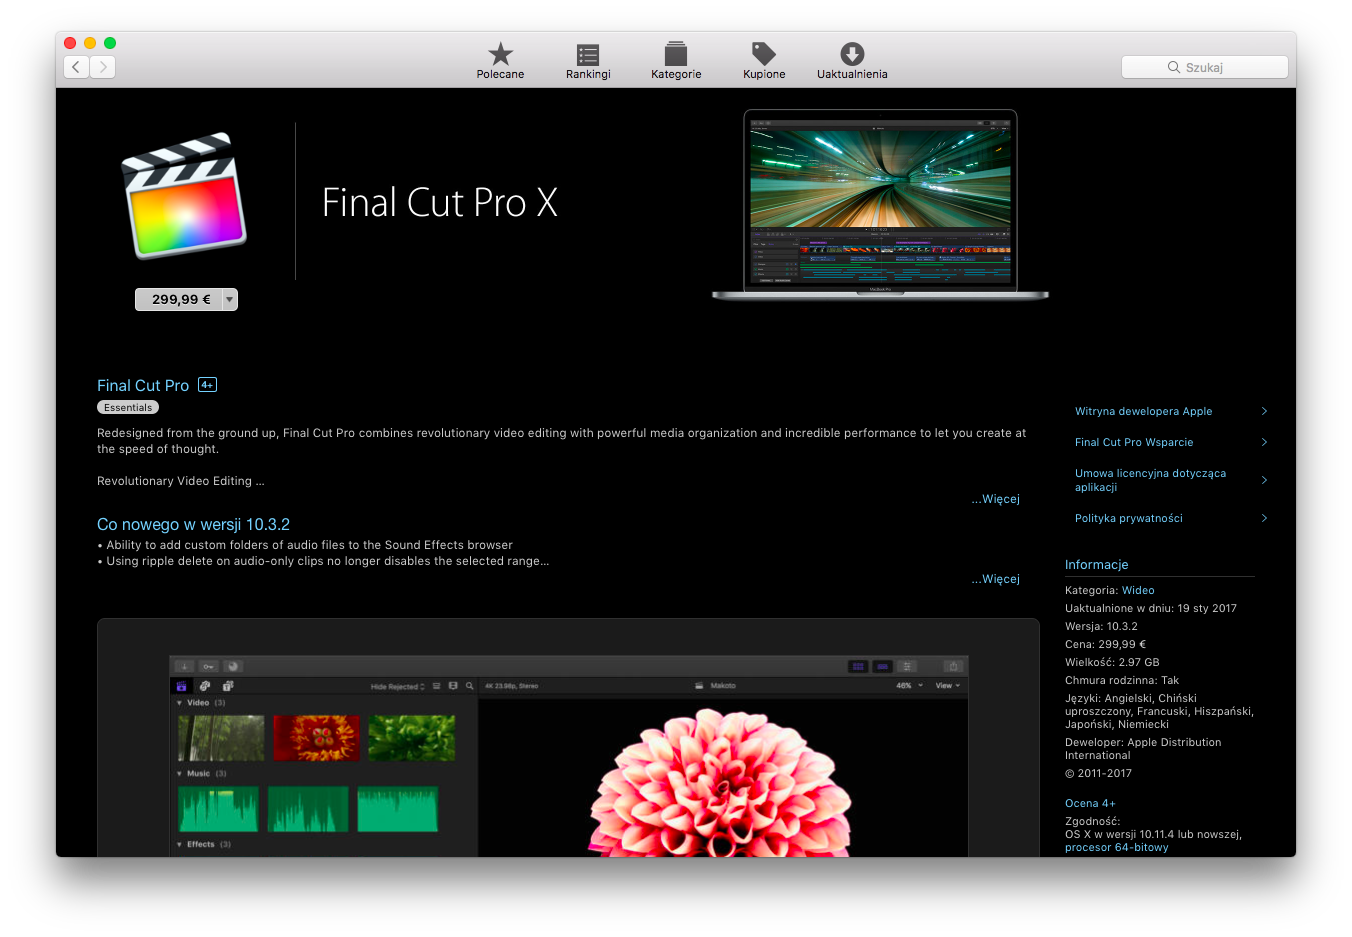Screen dimensions: 1352x937
Task: Click the green leaves video thumbnail
Action: (411, 738)
